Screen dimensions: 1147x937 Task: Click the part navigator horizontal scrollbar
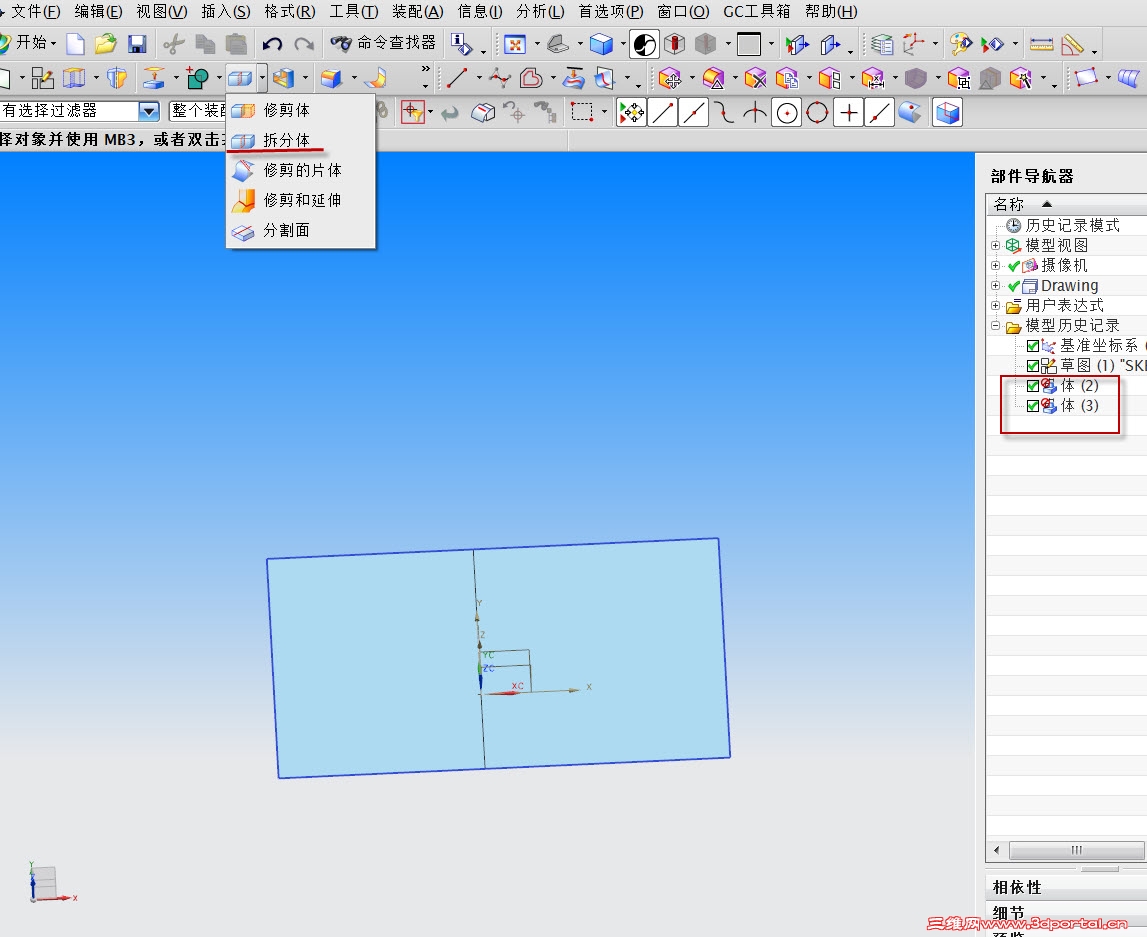coord(1076,850)
